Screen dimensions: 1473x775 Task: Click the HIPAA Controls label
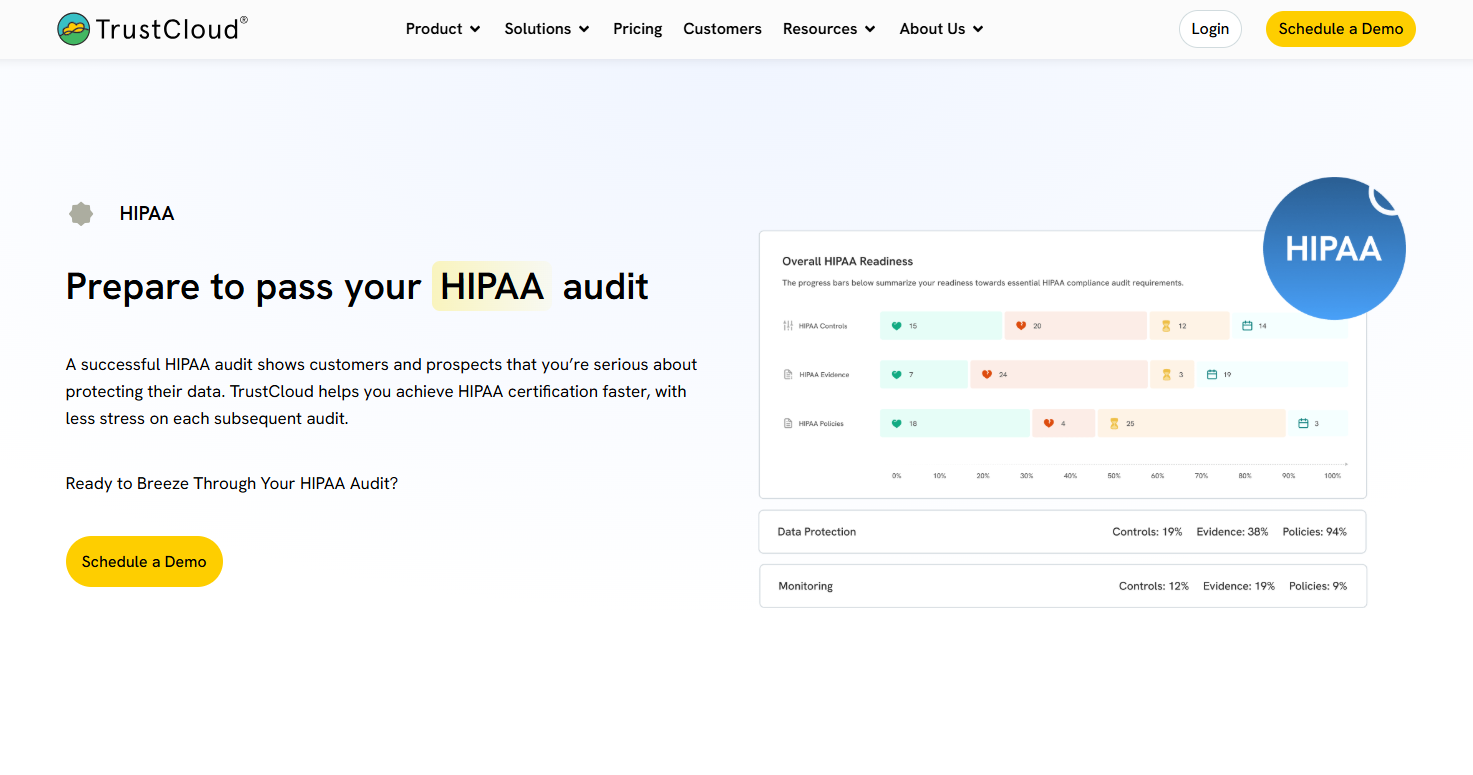click(x=823, y=326)
